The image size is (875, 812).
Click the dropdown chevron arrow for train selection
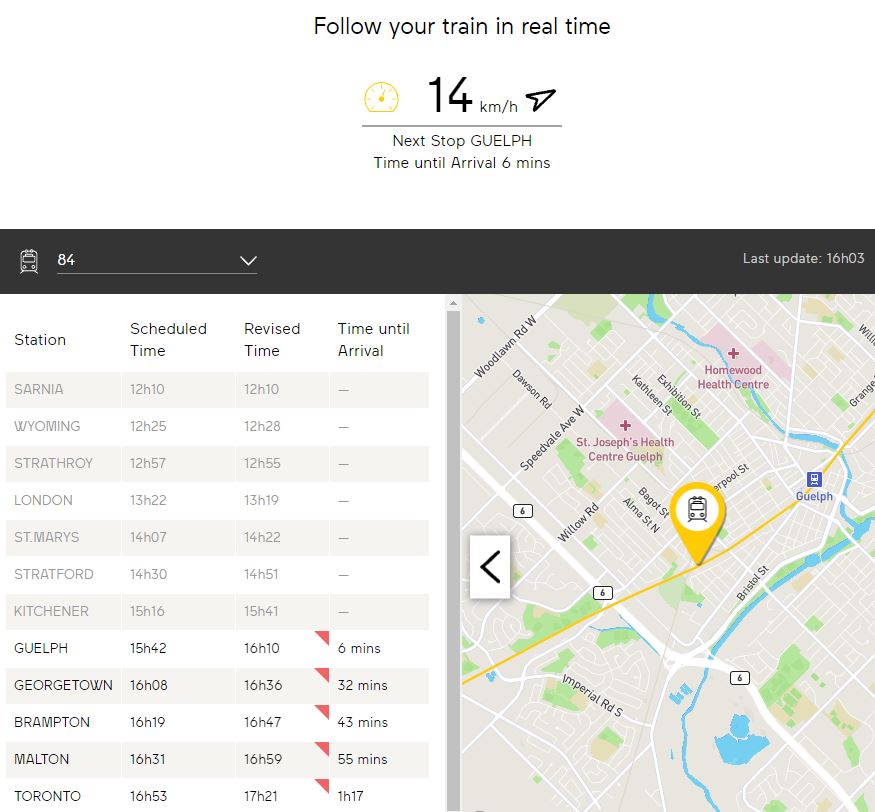pos(248,261)
